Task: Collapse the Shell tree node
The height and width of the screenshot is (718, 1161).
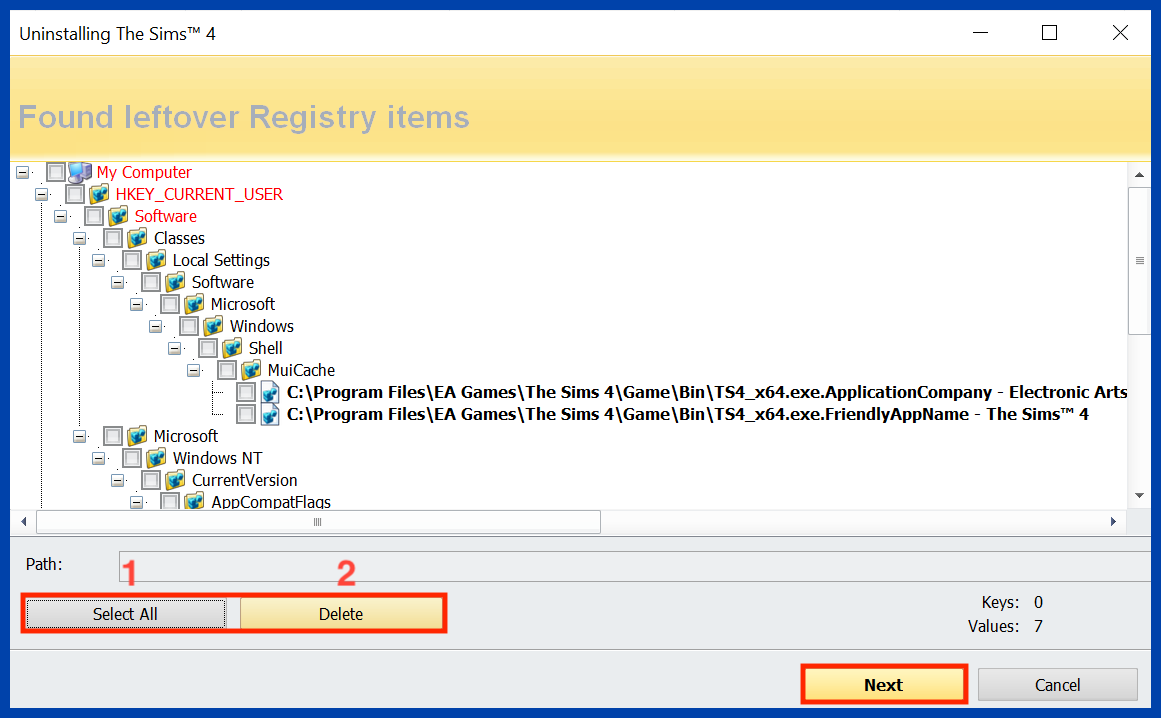Action: tap(174, 348)
